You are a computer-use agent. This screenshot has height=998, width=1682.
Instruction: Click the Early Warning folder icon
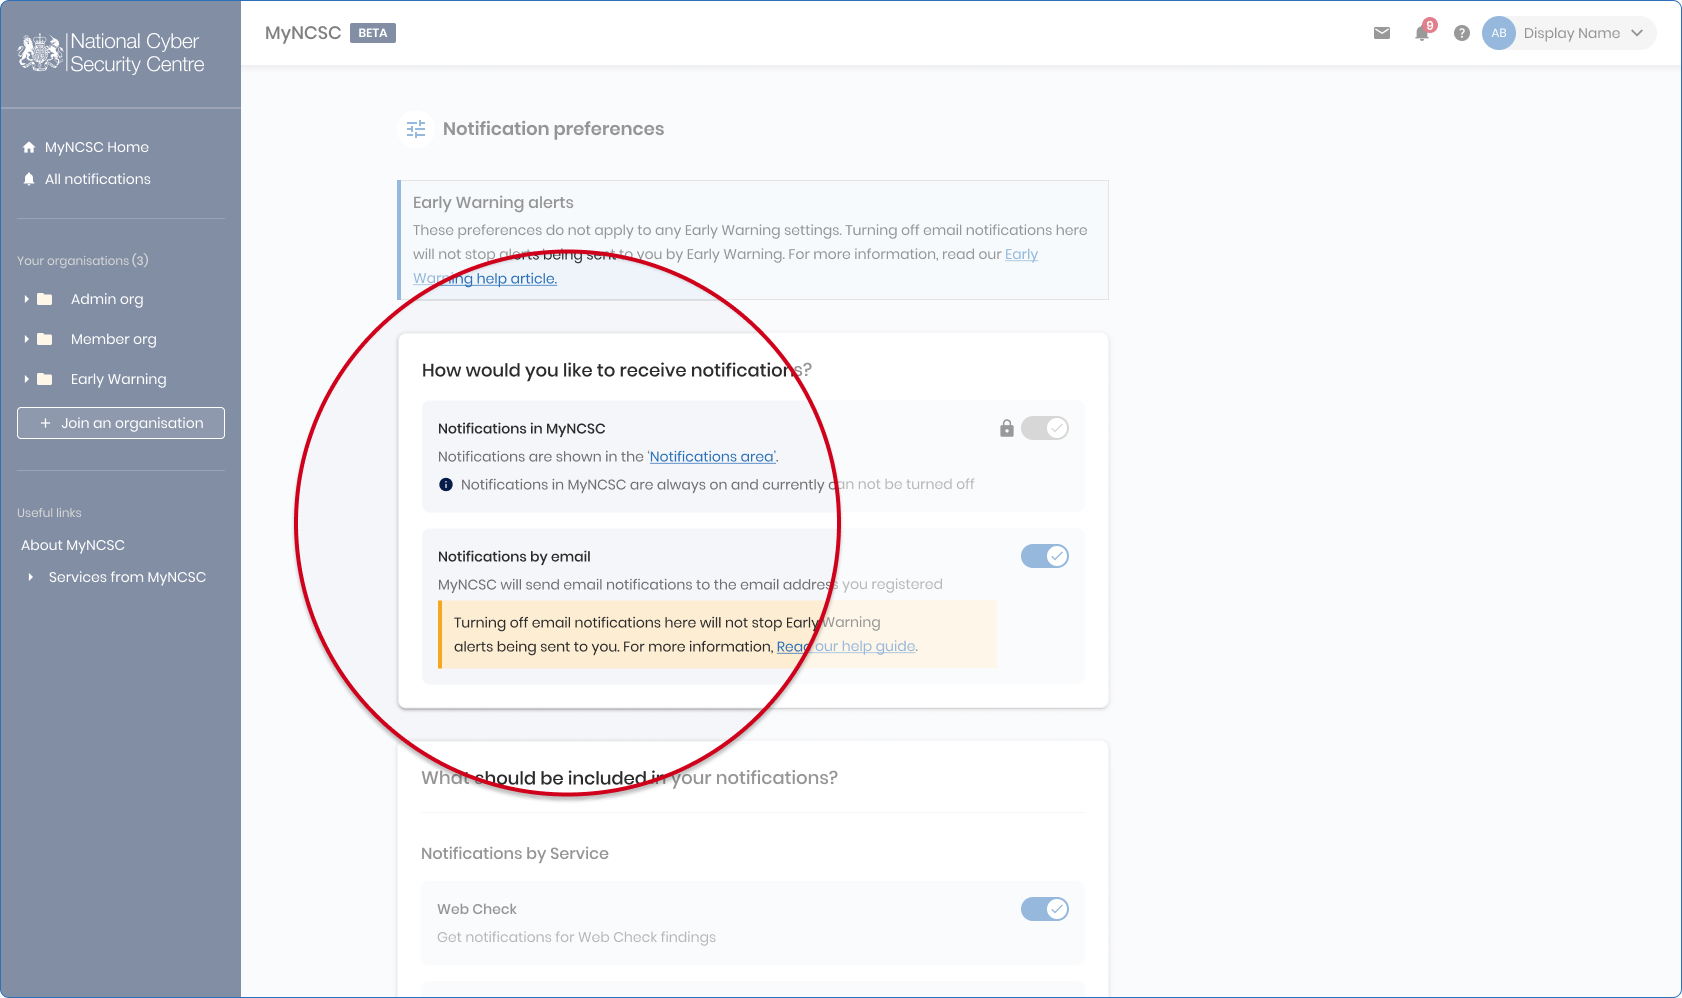(45, 379)
